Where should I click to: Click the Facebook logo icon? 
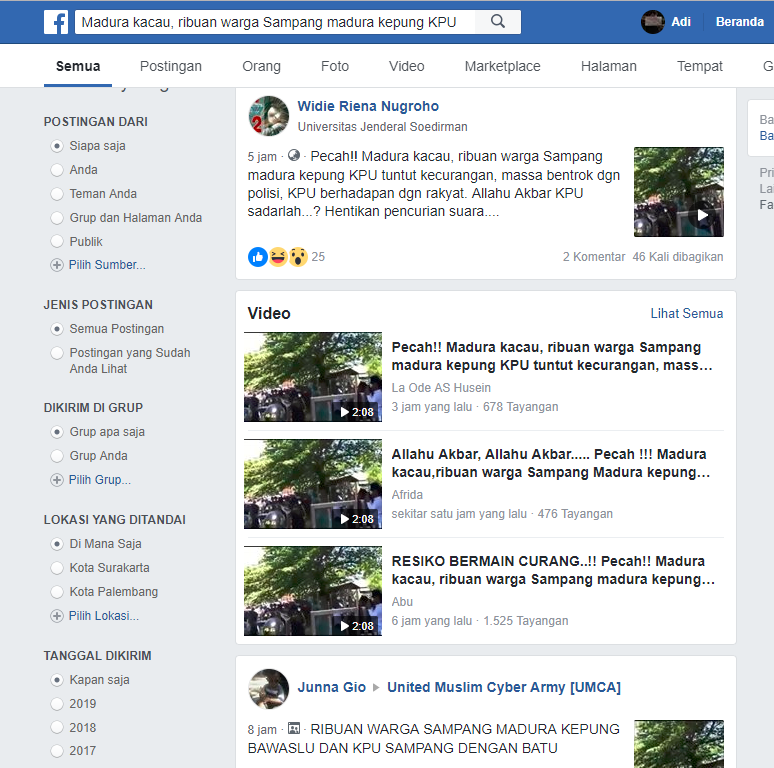tap(56, 22)
